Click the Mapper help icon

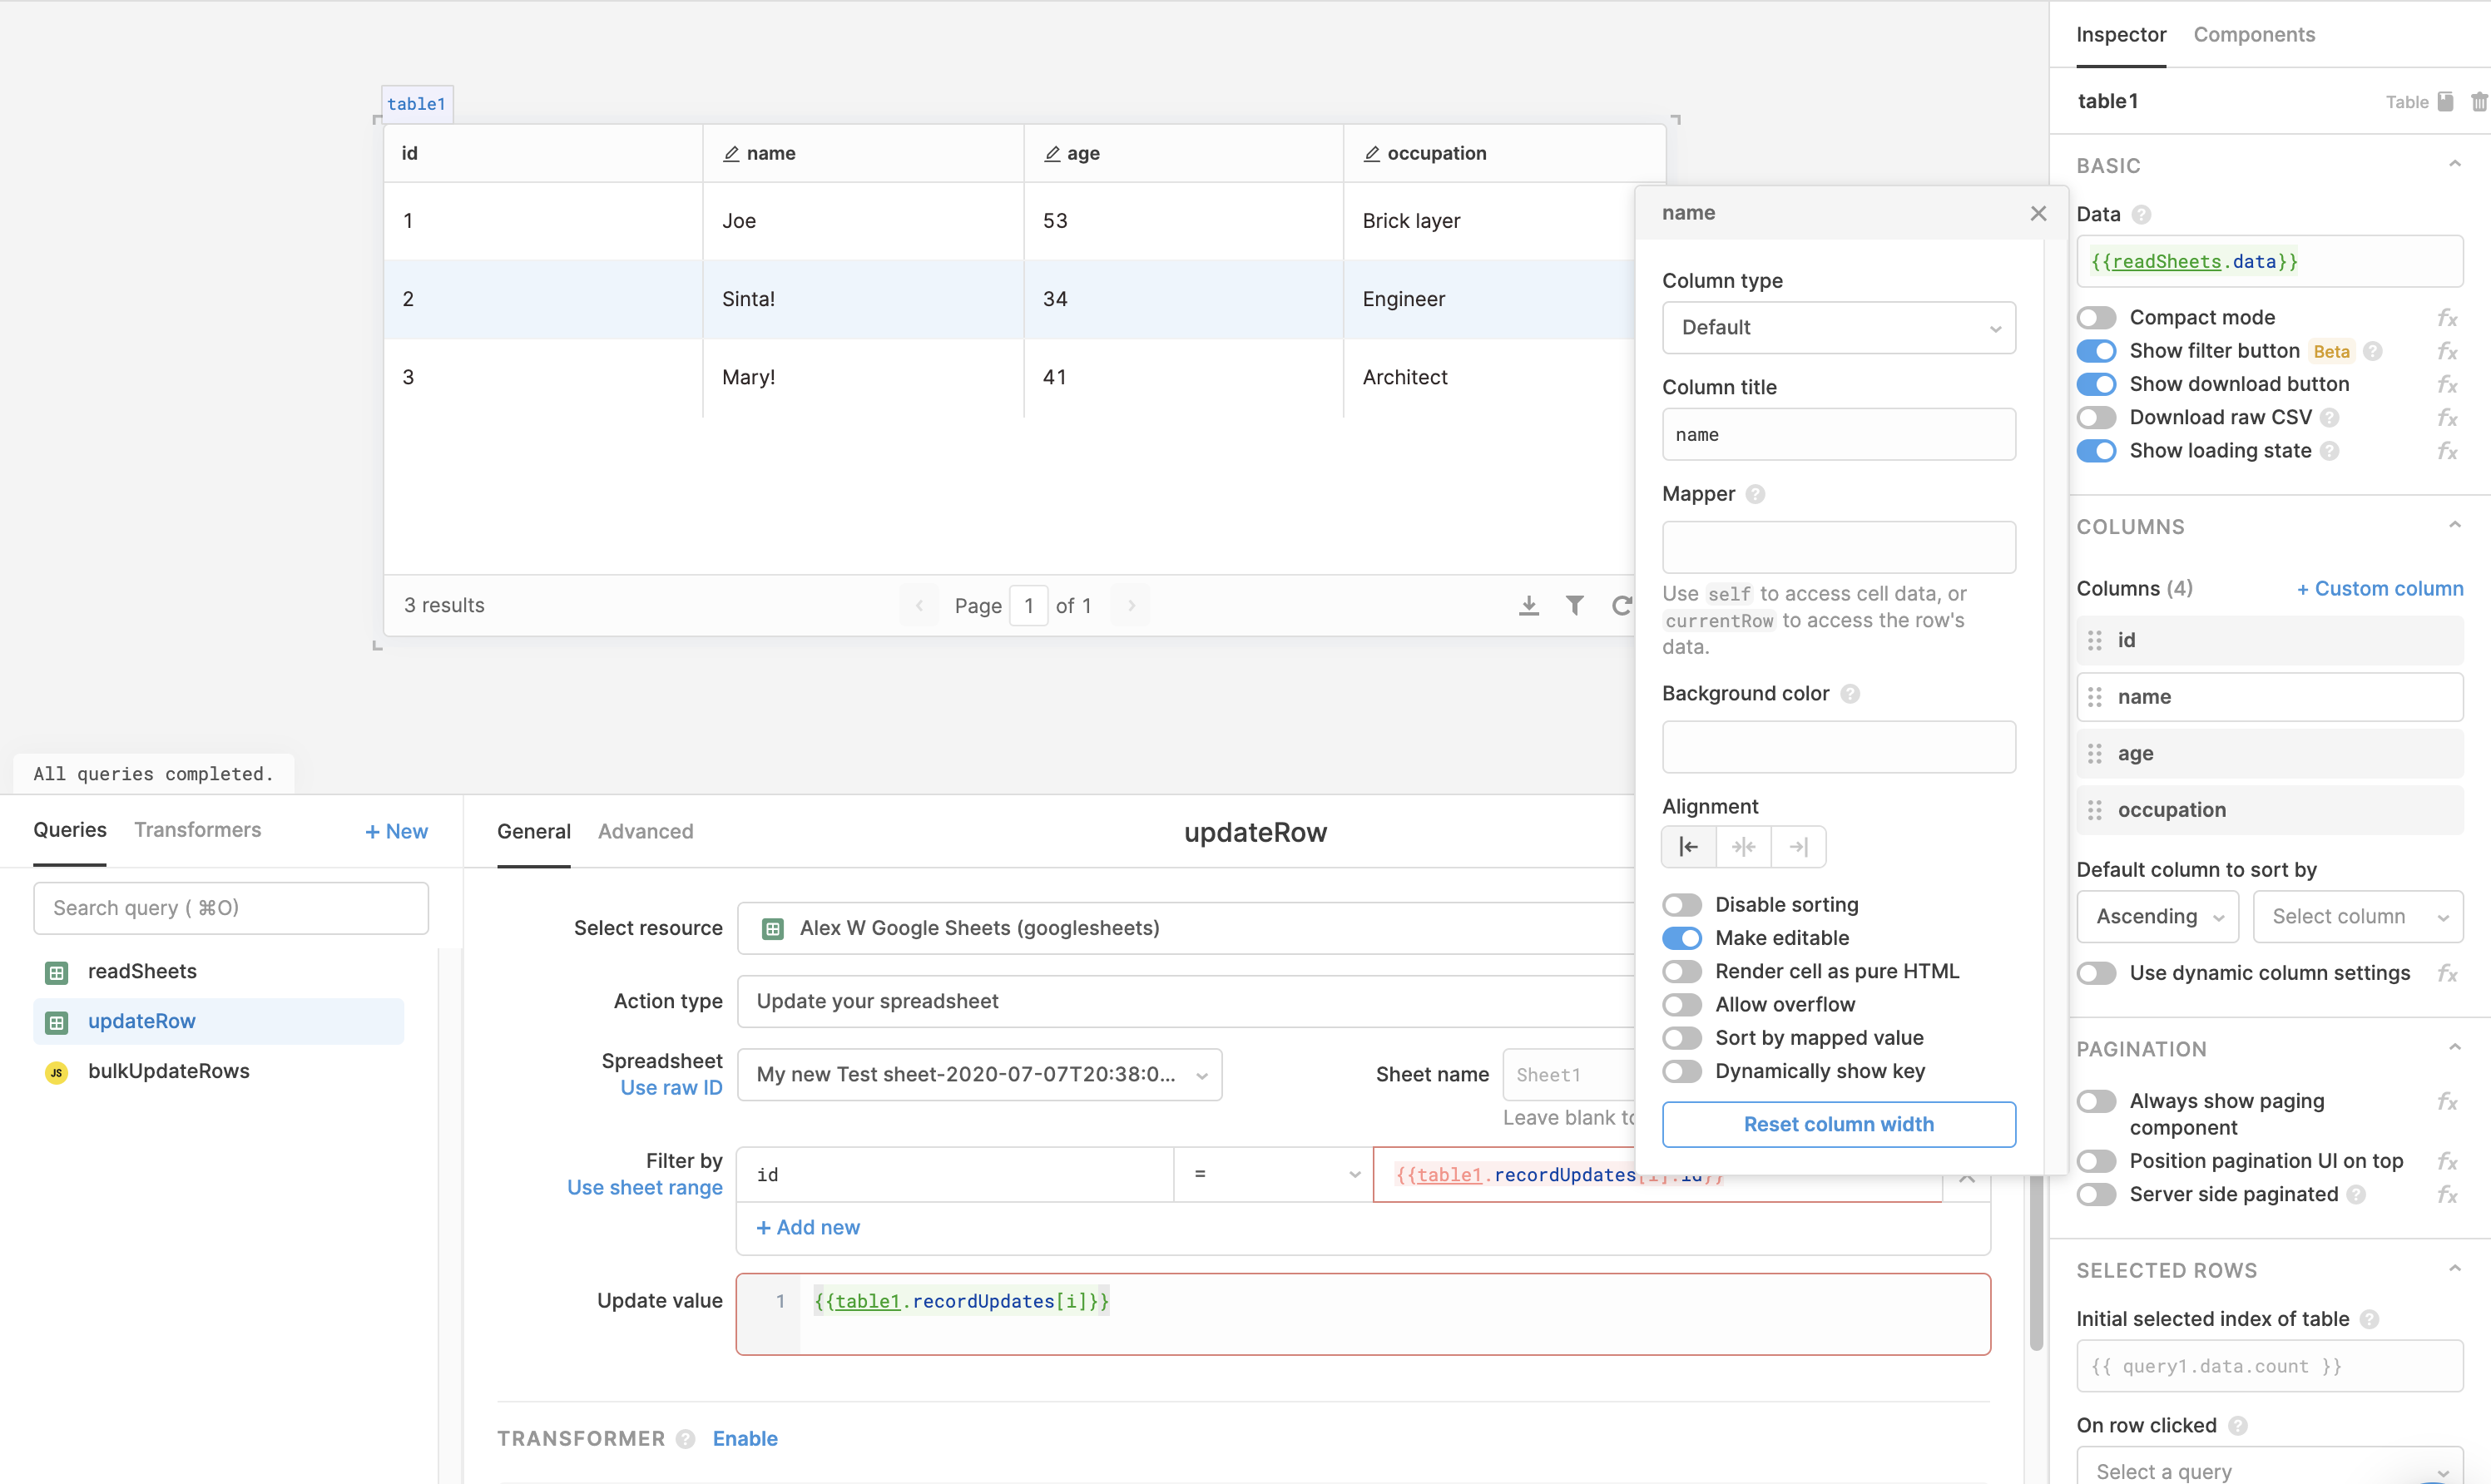coord(1755,494)
